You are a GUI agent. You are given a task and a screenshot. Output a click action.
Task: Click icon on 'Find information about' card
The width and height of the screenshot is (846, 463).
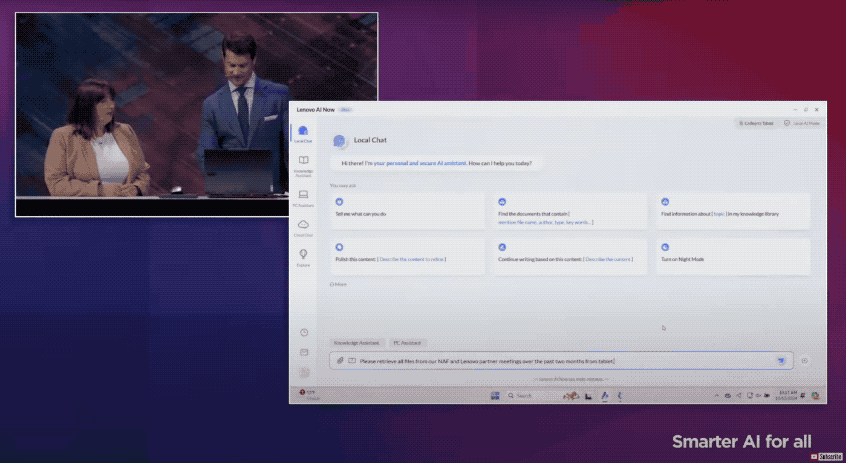(x=665, y=202)
